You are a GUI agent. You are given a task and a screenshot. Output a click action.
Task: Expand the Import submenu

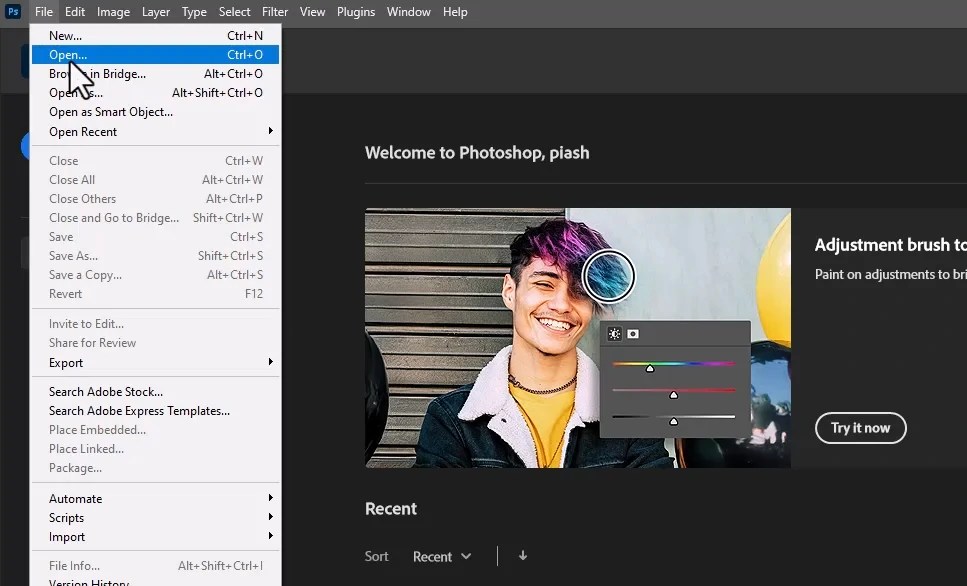[x=66, y=537]
